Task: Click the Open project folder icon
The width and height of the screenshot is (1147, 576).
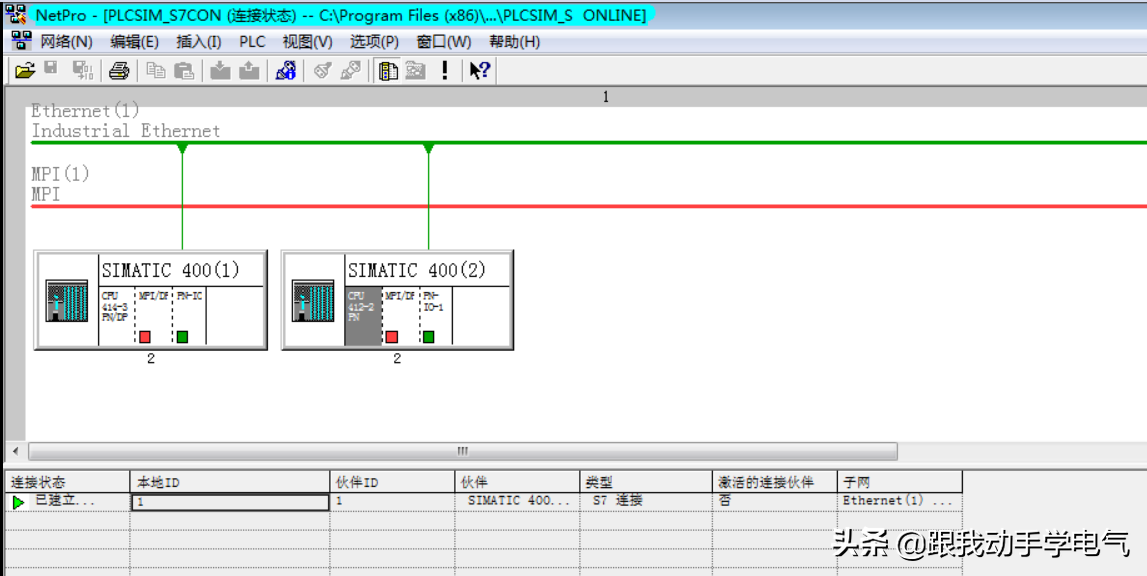Action: click(25, 70)
